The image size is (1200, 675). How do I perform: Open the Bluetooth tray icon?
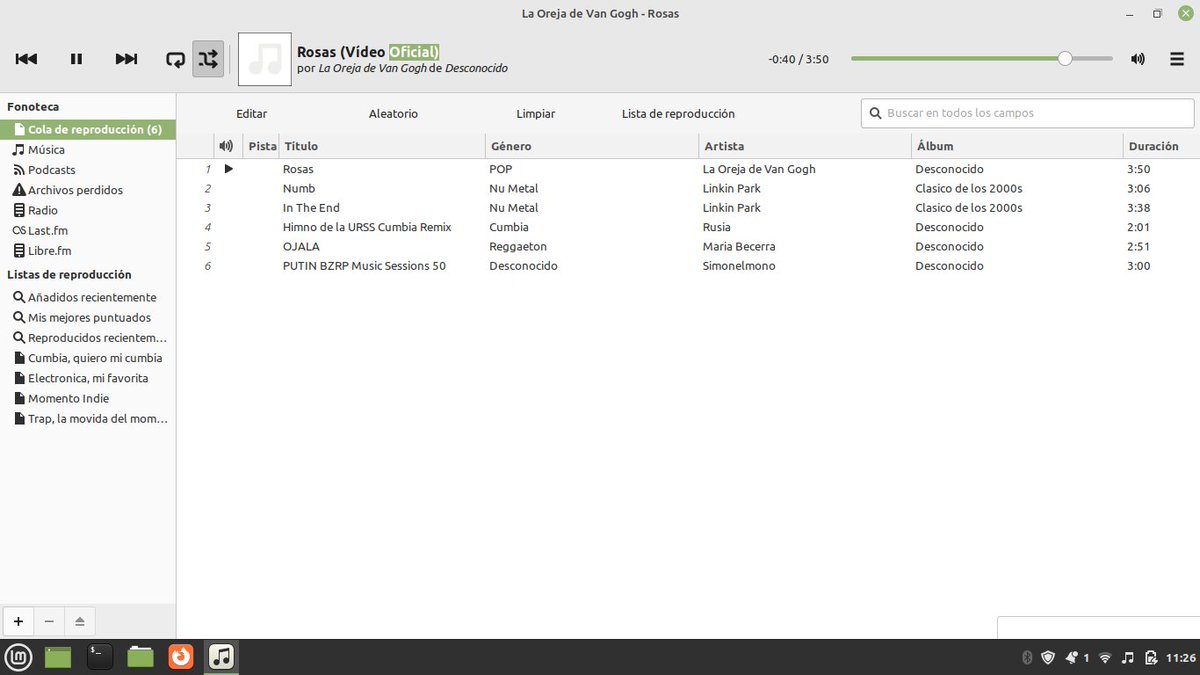[1026, 658]
